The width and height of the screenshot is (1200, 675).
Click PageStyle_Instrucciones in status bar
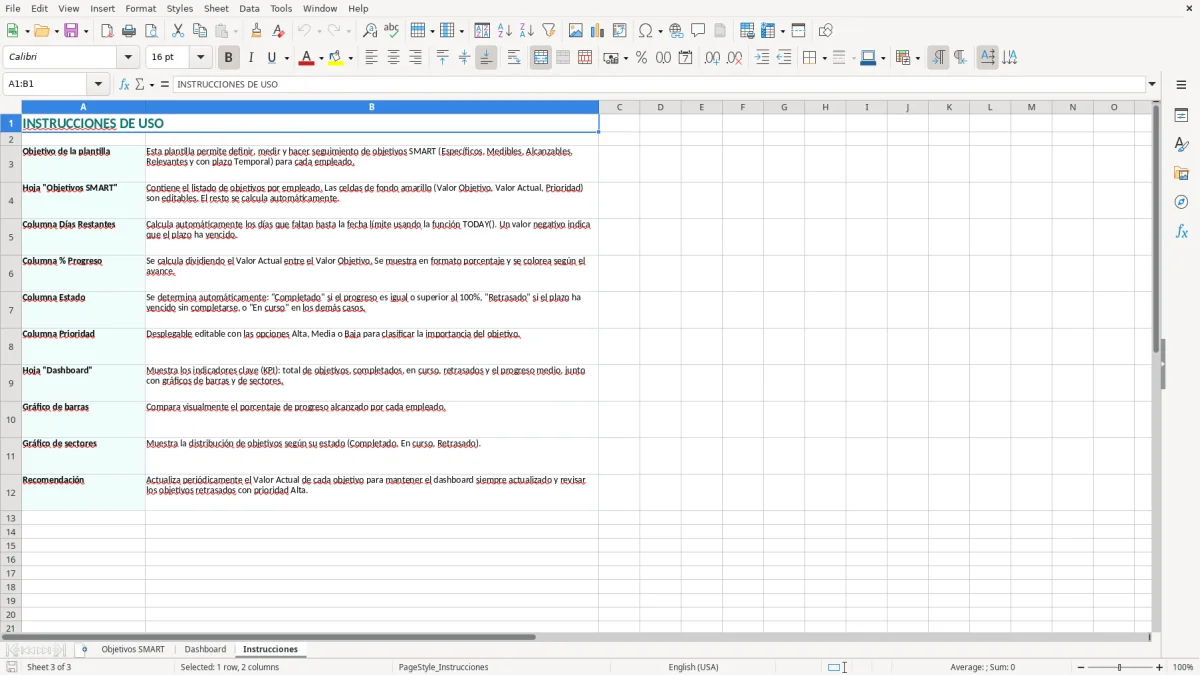443,667
